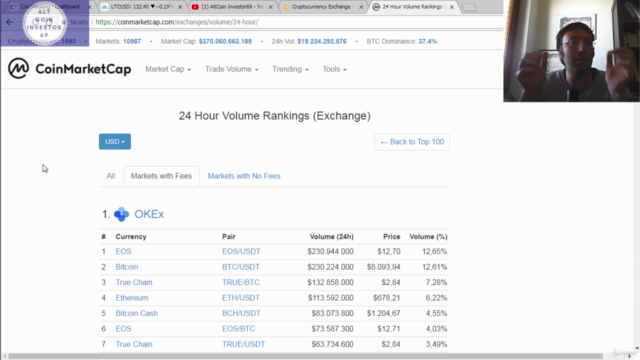Image resolution: width=640 pixels, height=360 pixels.
Task: Click the OKEx exchange logo icon
Action: [x=121, y=214]
